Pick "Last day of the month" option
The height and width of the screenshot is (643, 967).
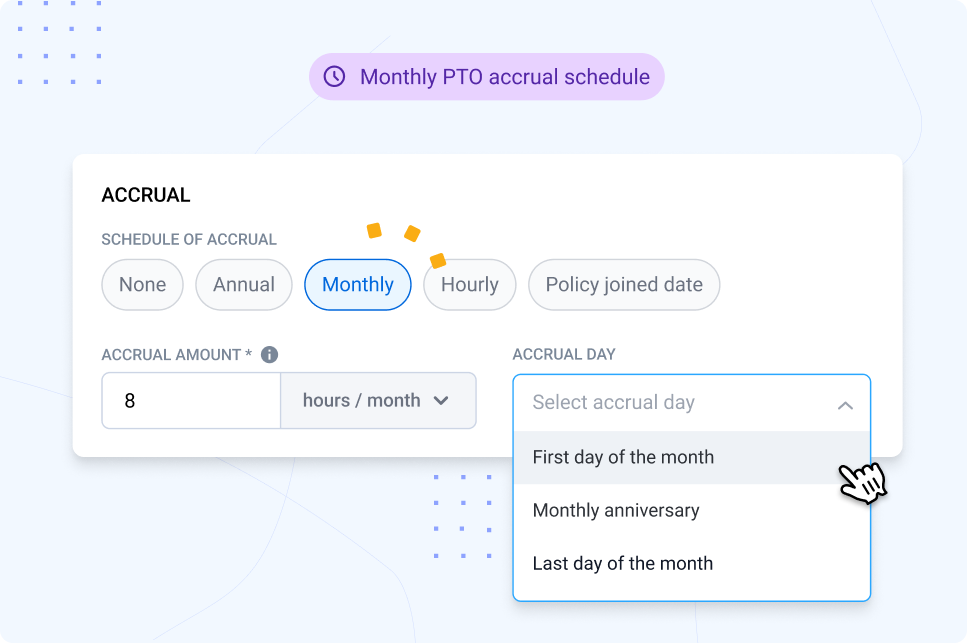[622, 563]
